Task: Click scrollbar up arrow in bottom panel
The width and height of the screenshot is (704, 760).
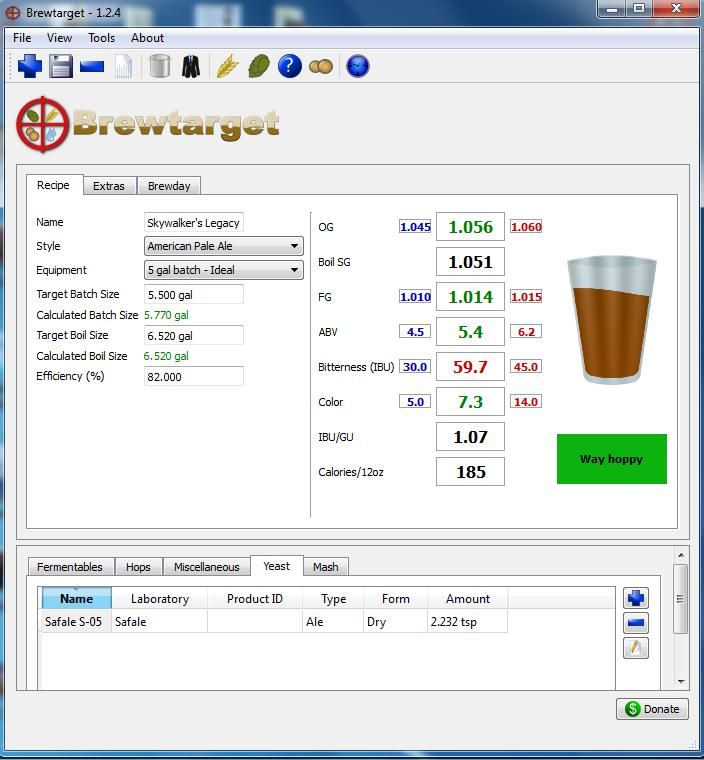Action: coord(681,555)
